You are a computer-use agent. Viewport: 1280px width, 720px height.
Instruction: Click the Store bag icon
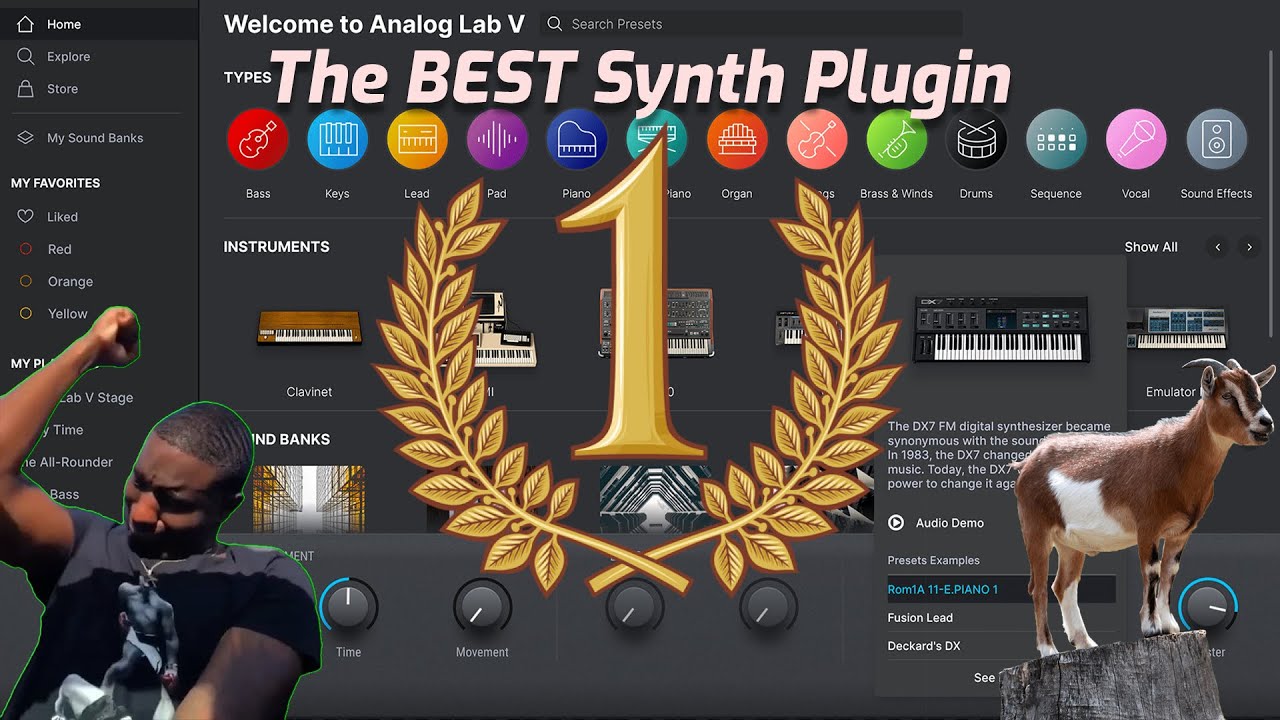click(x=26, y=89)
